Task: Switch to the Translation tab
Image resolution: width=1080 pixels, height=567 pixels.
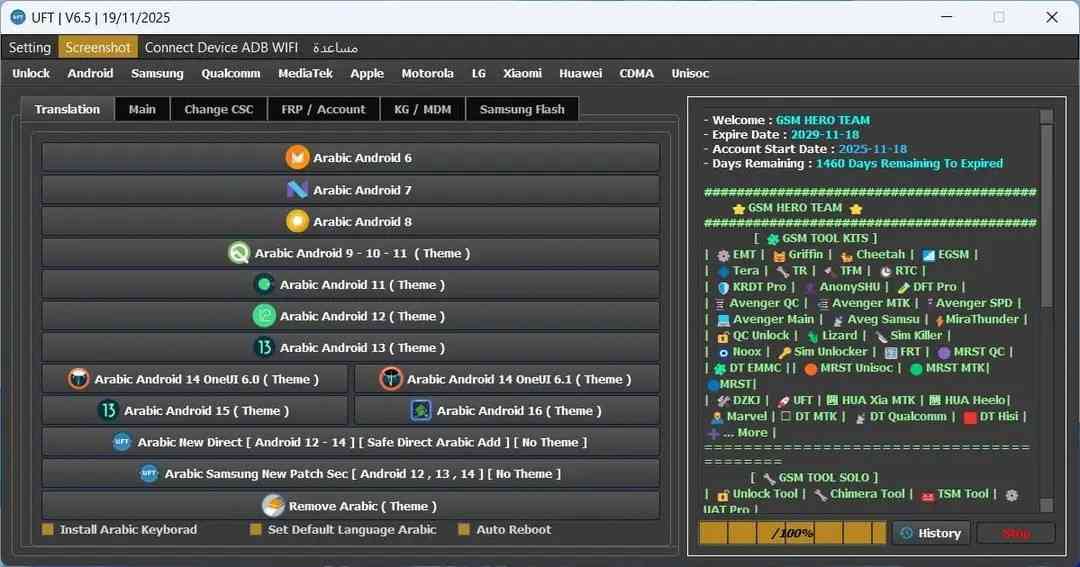Action: tap(68, 109)
